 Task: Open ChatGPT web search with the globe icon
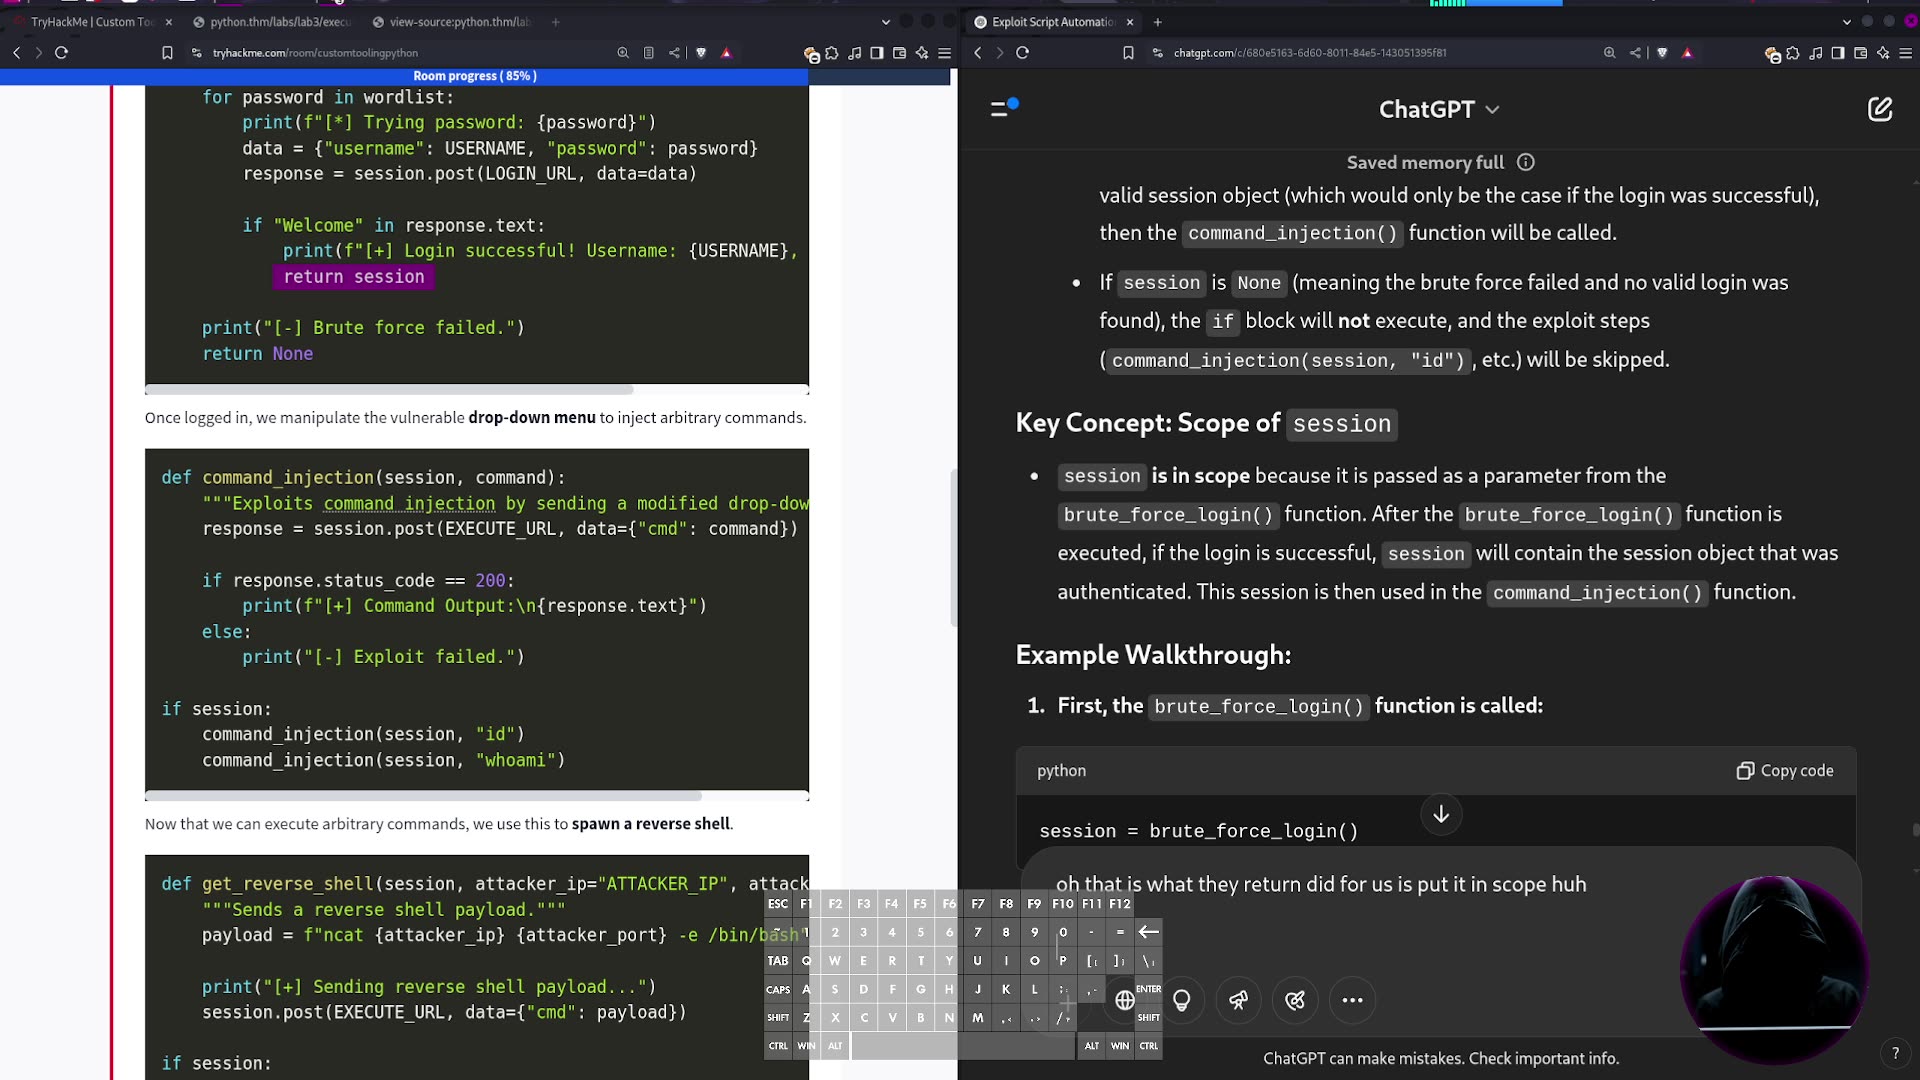coord(1126,1000)
